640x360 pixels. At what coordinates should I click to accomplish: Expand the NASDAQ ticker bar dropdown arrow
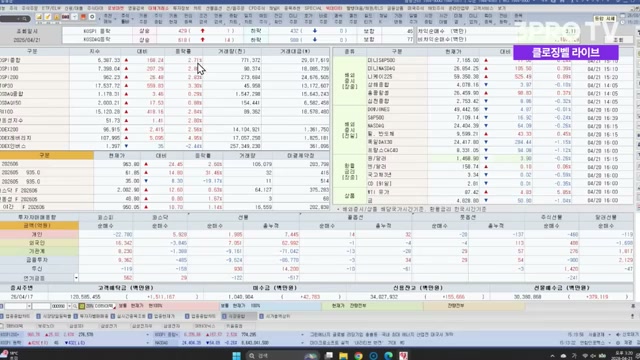click(x=302, y=343)
